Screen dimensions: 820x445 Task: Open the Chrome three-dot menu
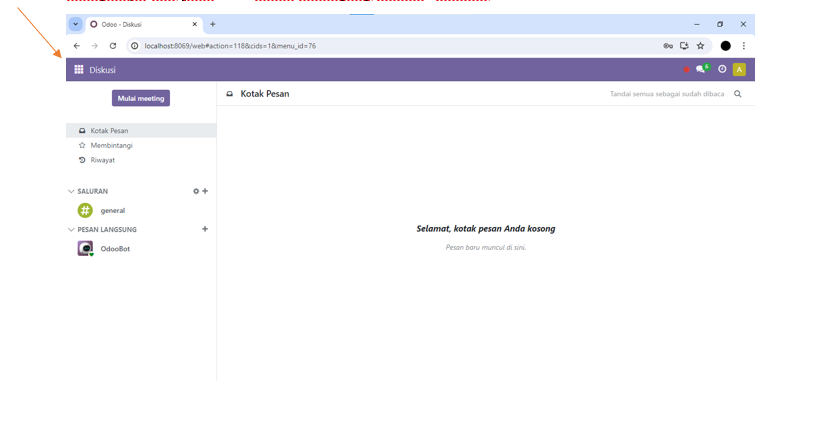744,46
